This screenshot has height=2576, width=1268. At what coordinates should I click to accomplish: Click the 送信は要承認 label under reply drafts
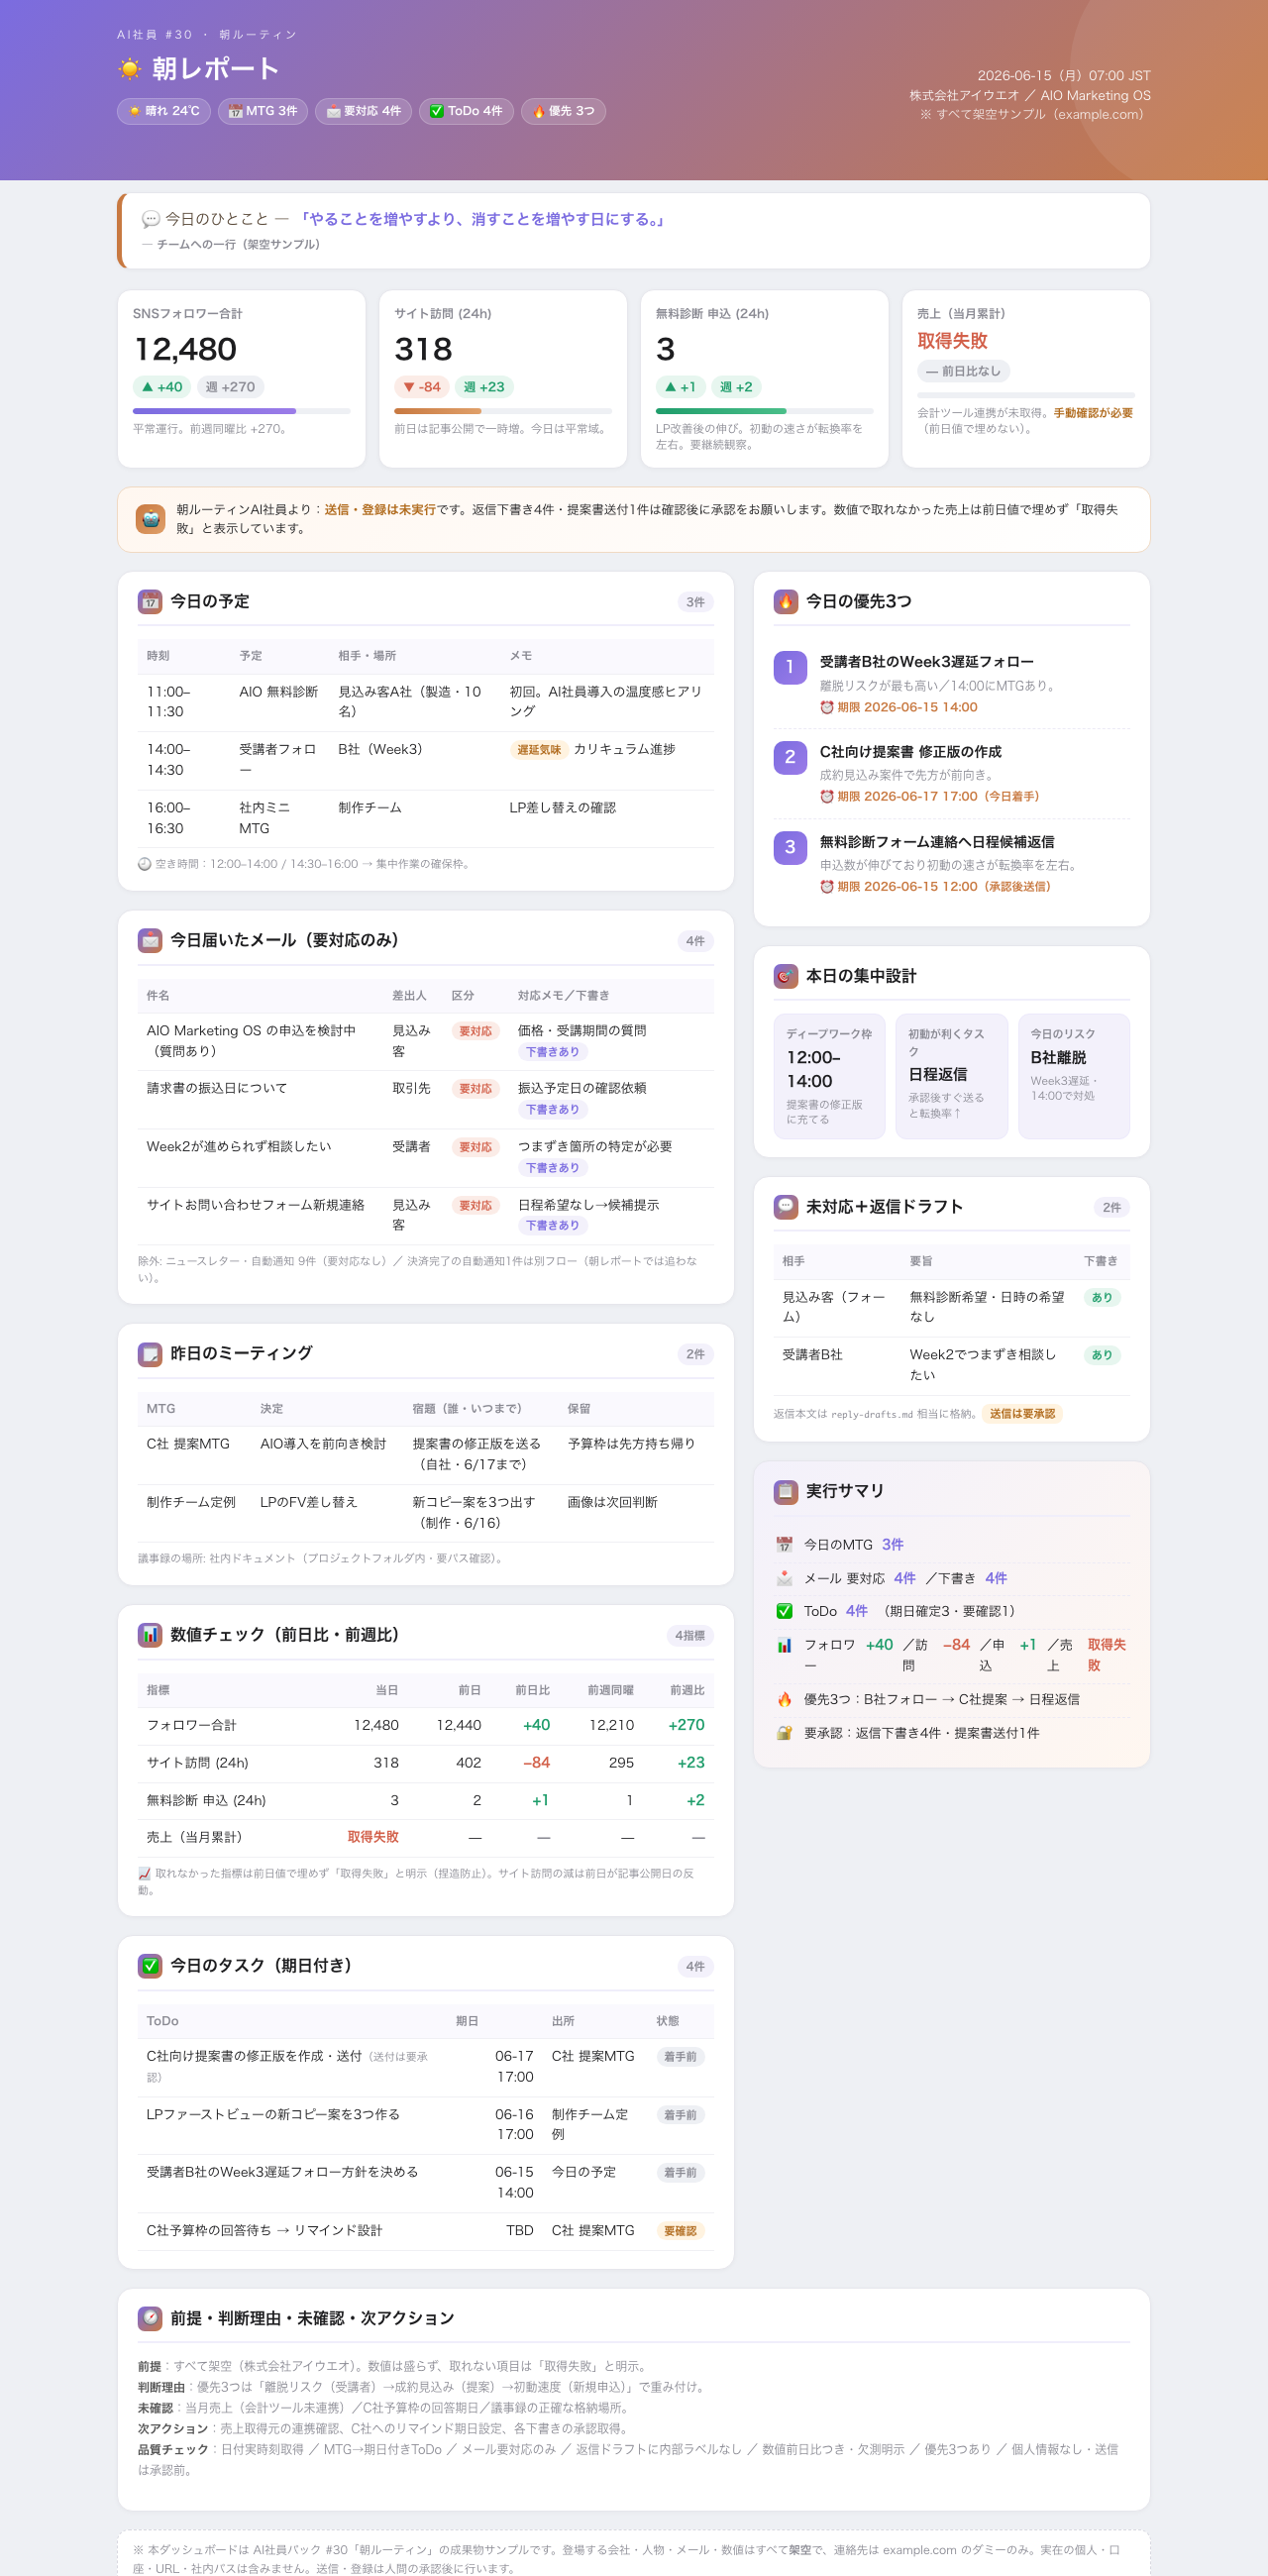pos(1022,1414)
